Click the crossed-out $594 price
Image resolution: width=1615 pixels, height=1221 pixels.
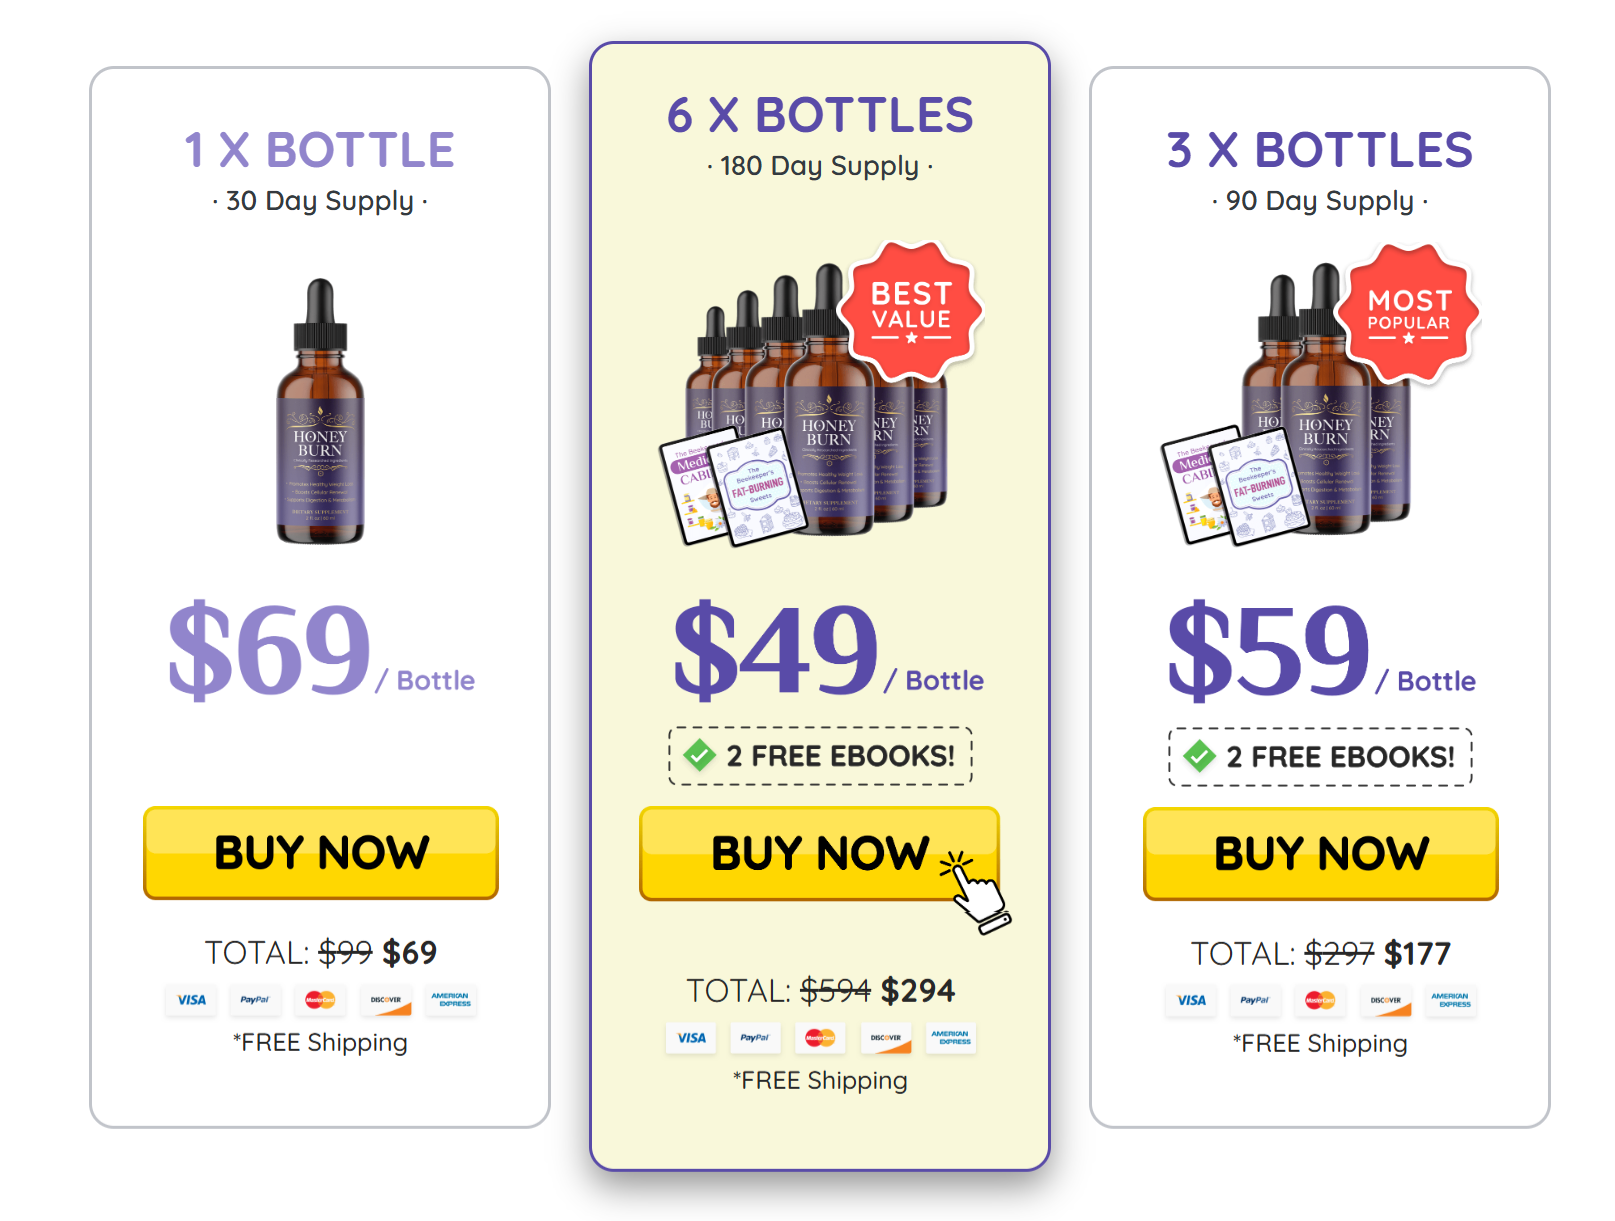click(836, 989)
